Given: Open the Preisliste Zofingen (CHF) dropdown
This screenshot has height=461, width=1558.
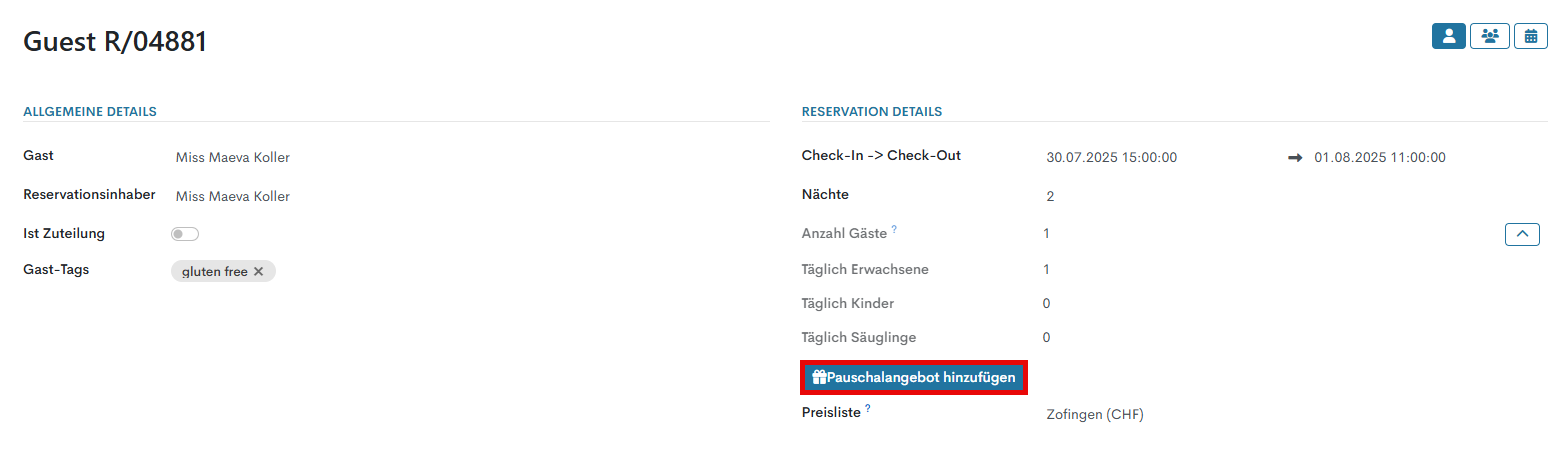Looking at the screenshot, I should (1095, 414).
